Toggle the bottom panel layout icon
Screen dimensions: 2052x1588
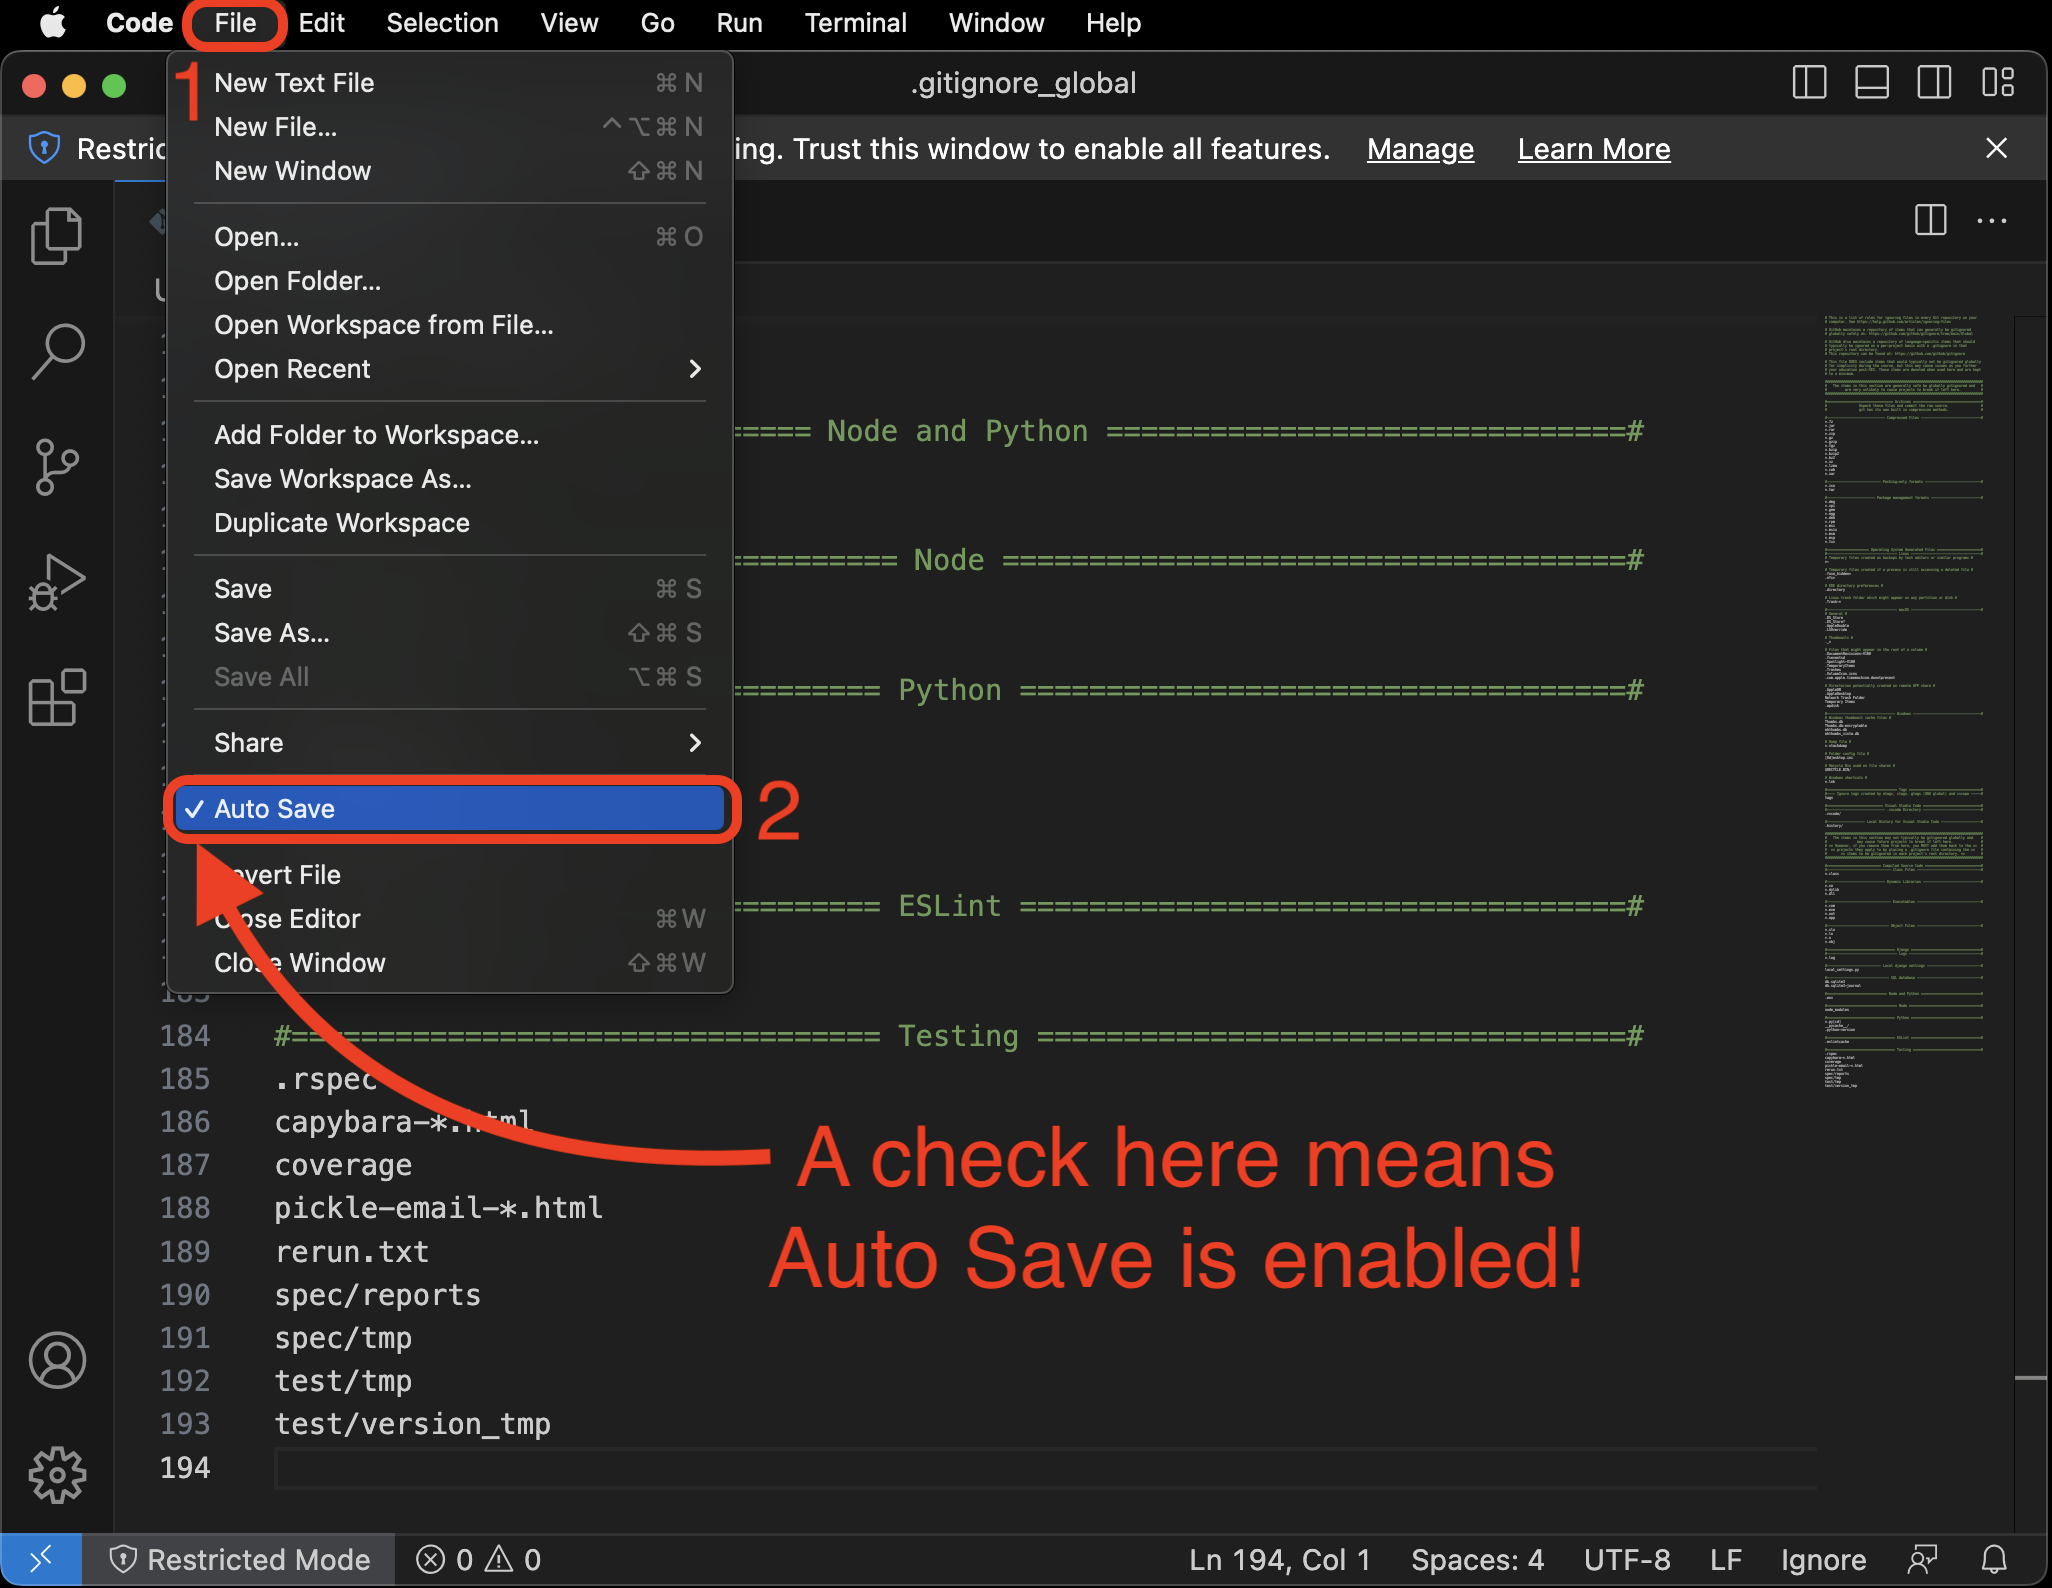point(1871,83)
